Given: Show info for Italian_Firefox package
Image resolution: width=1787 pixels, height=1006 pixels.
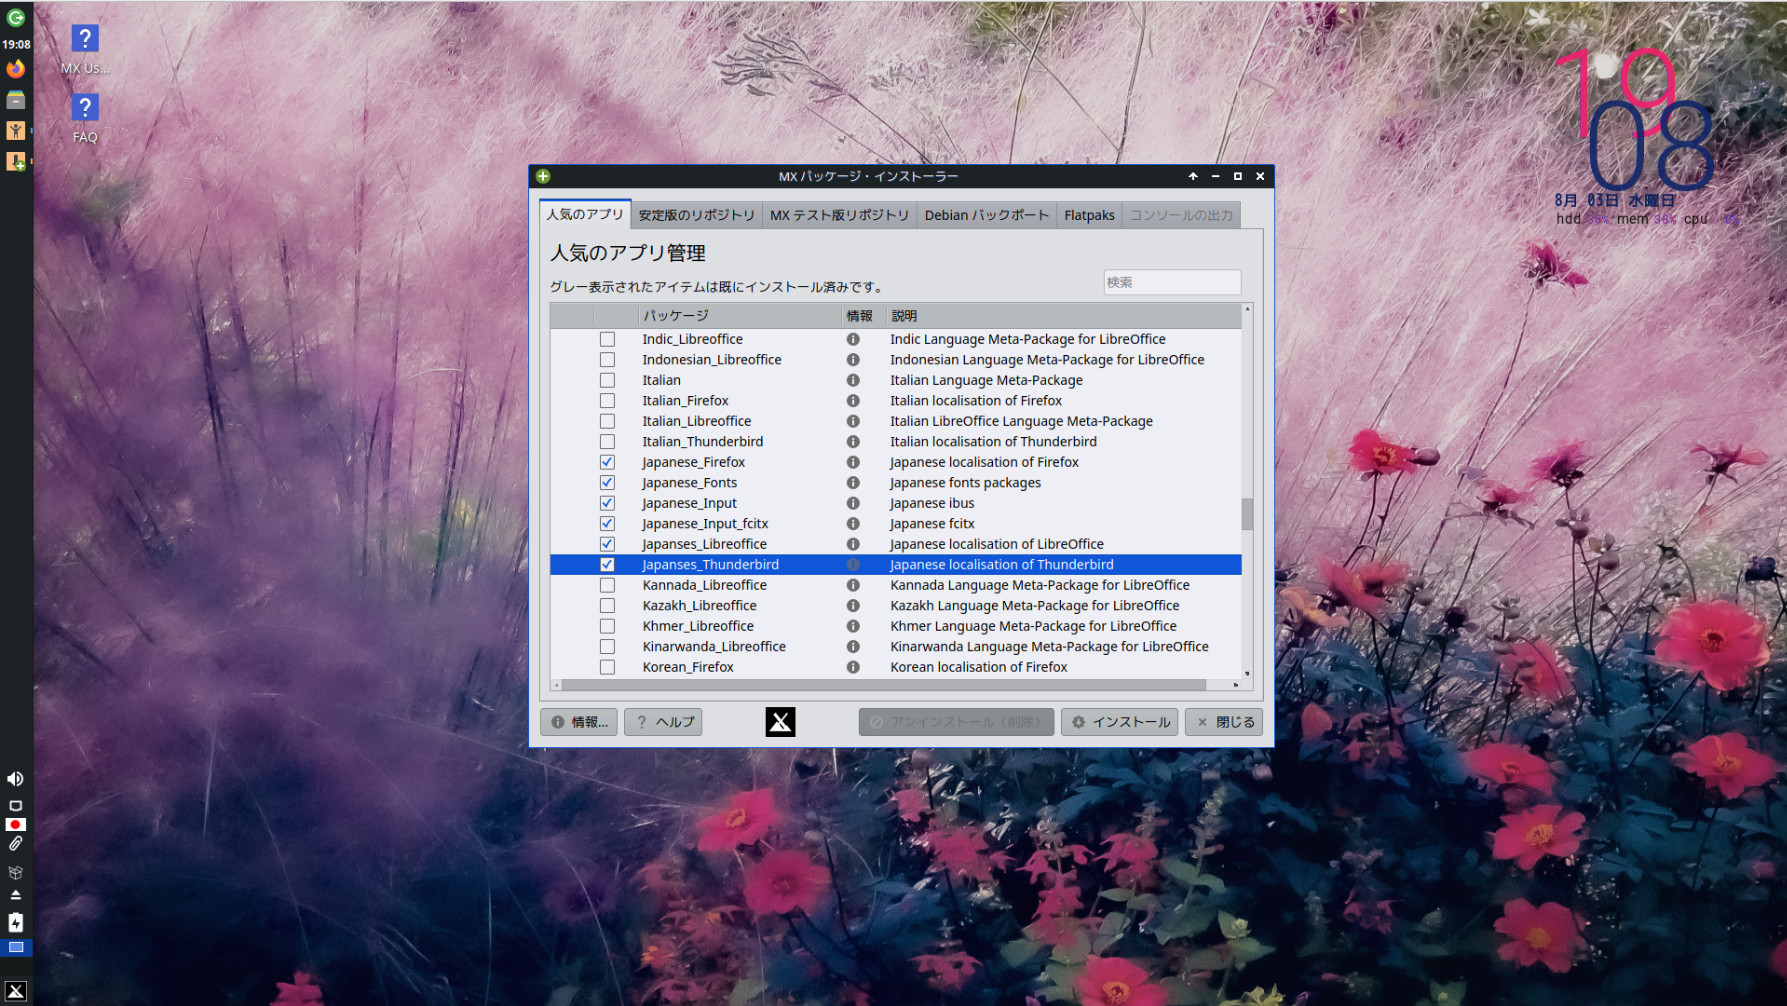Looking at the screenshot, I should coord(853,401).
